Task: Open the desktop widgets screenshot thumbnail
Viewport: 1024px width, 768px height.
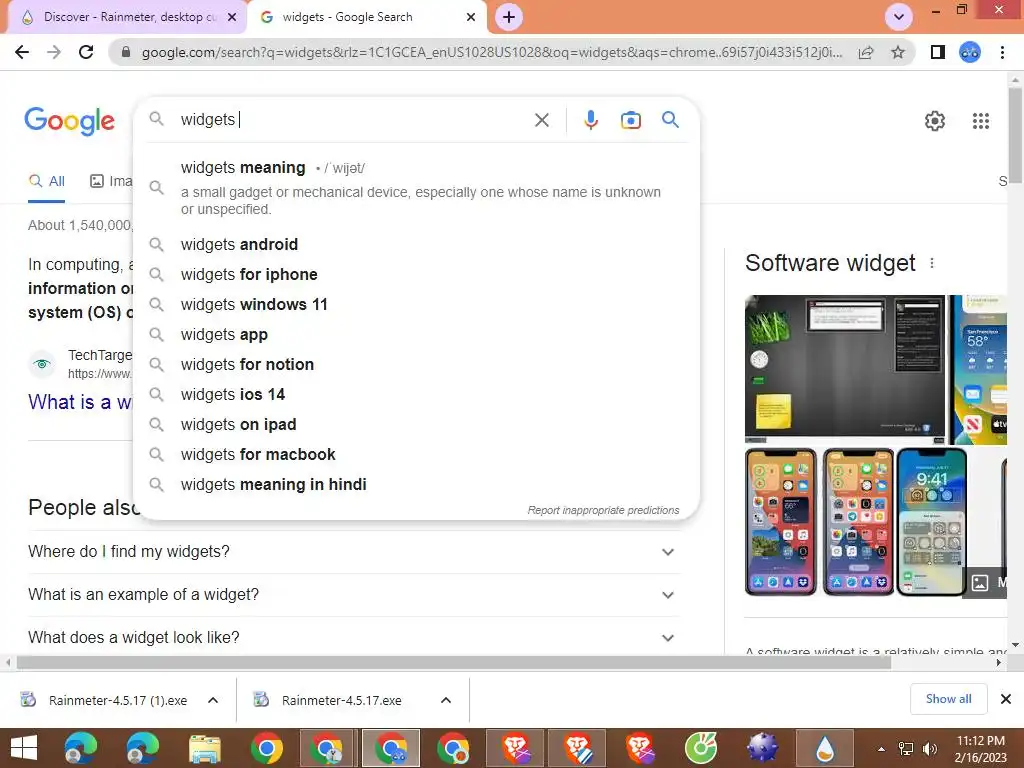Action: [x=844, y=370]
